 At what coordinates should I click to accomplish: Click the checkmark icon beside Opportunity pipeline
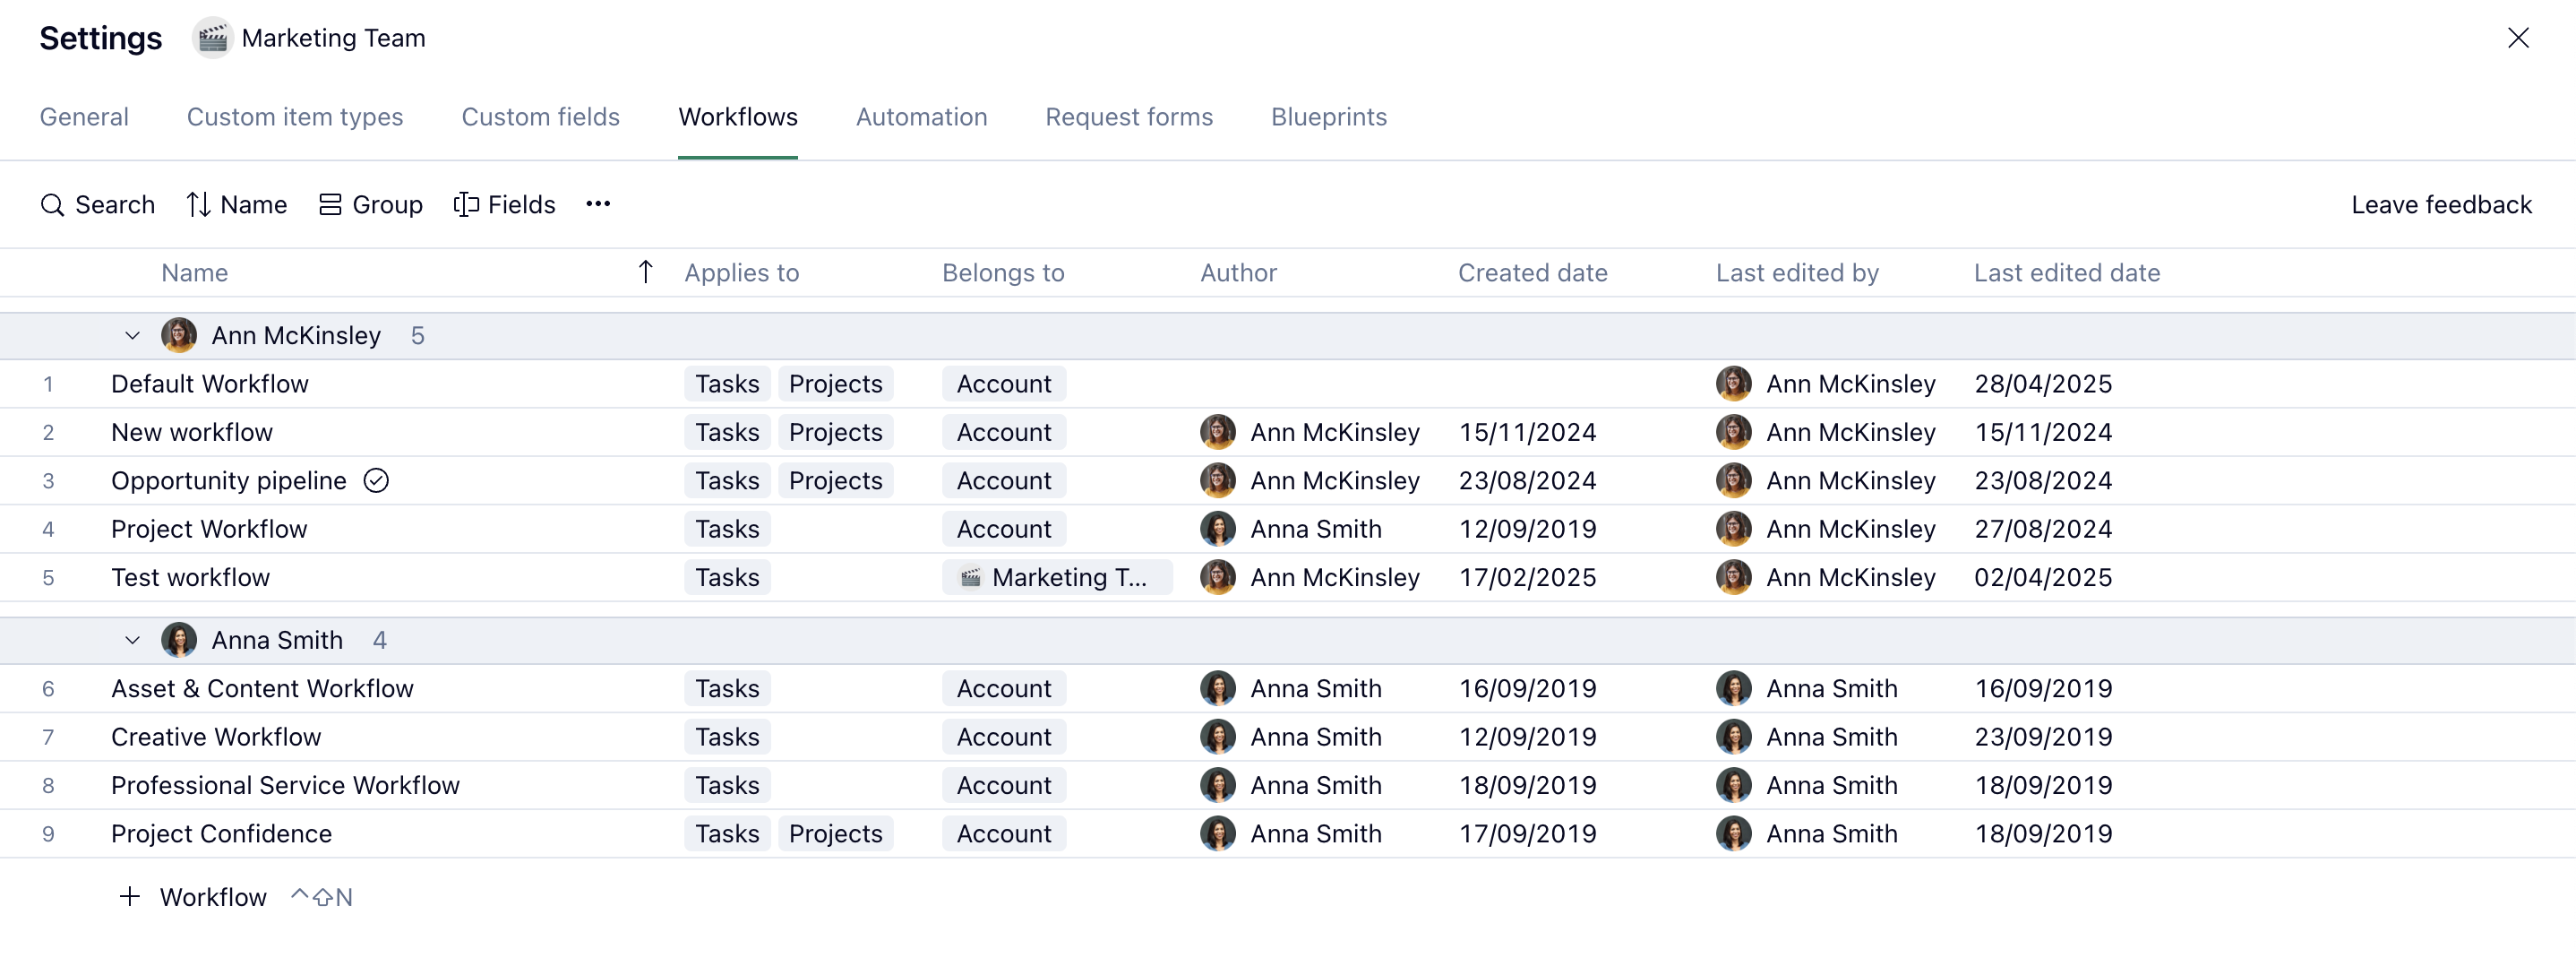(376, 481)
